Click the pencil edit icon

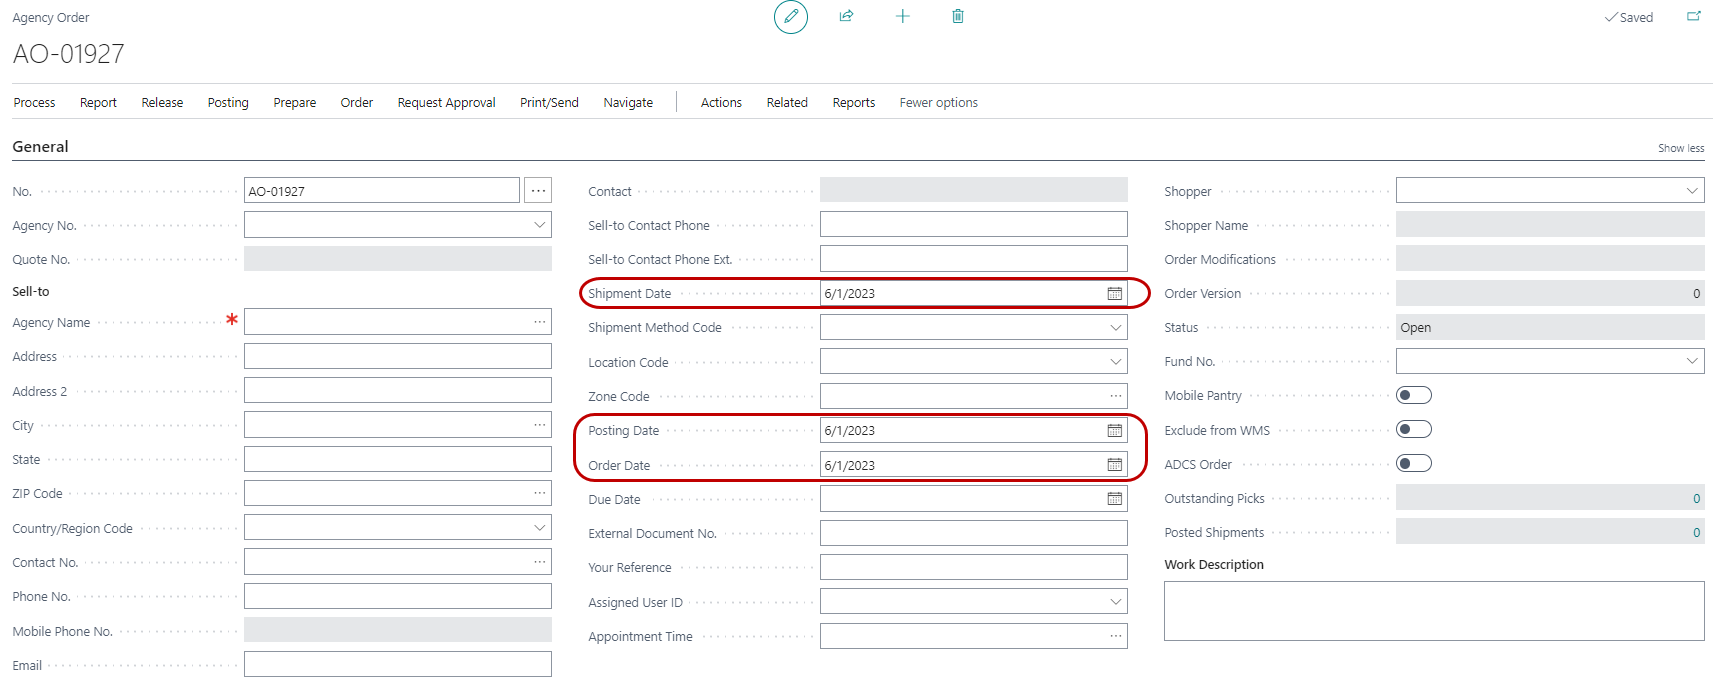pyautogui.click(x=790, y=17)
